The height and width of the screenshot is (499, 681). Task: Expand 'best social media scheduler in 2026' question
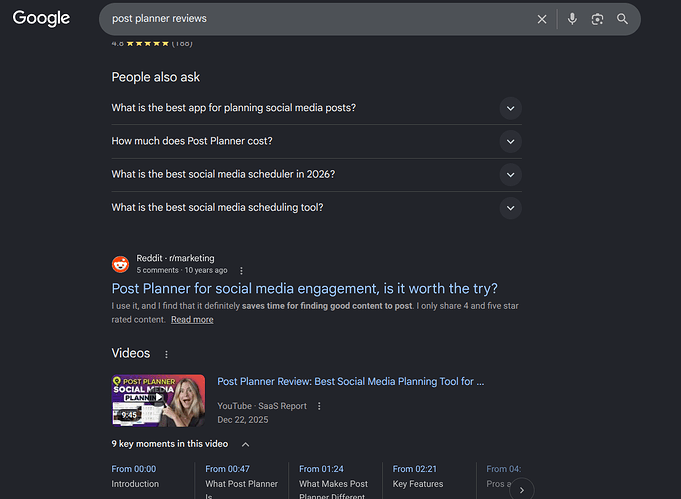coord(317,175)
